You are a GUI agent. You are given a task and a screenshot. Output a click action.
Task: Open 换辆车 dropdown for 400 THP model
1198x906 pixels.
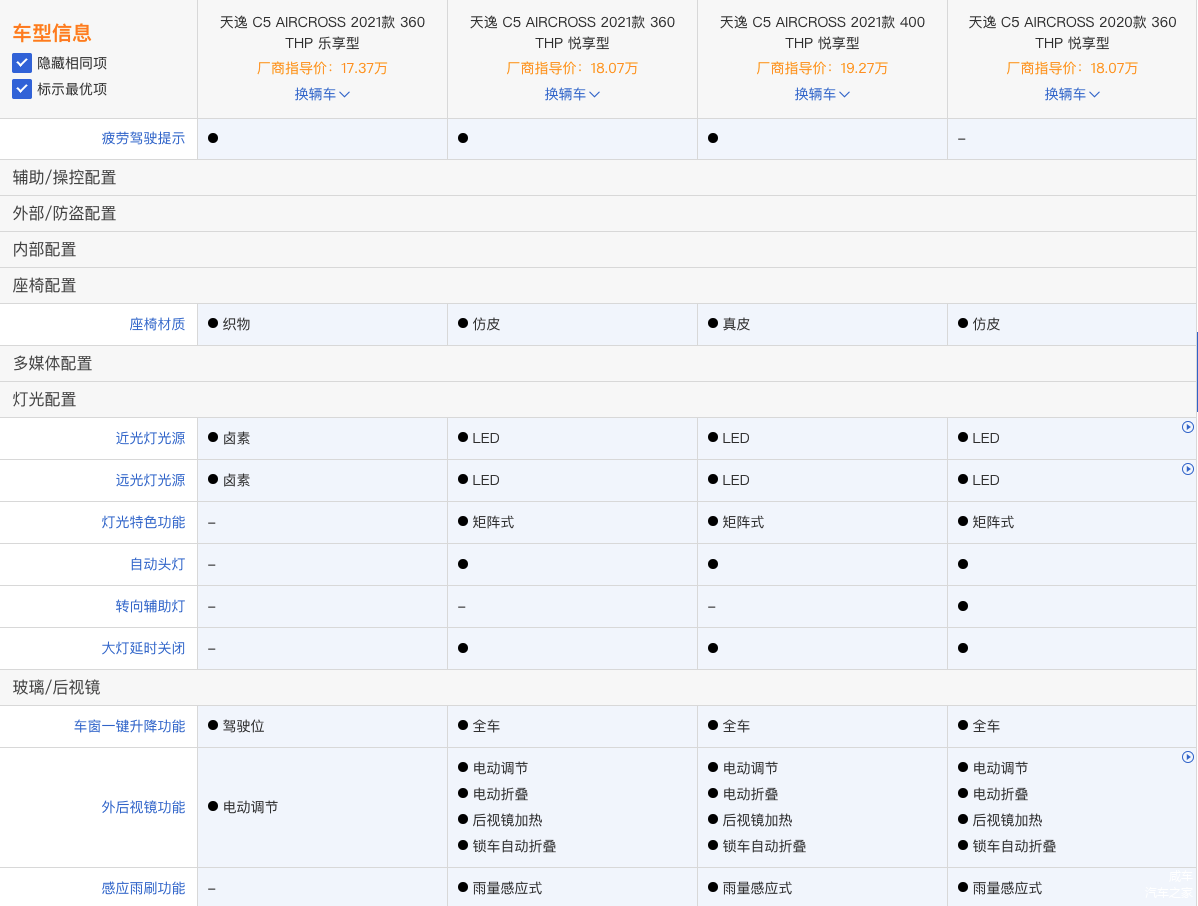point(822,94)
